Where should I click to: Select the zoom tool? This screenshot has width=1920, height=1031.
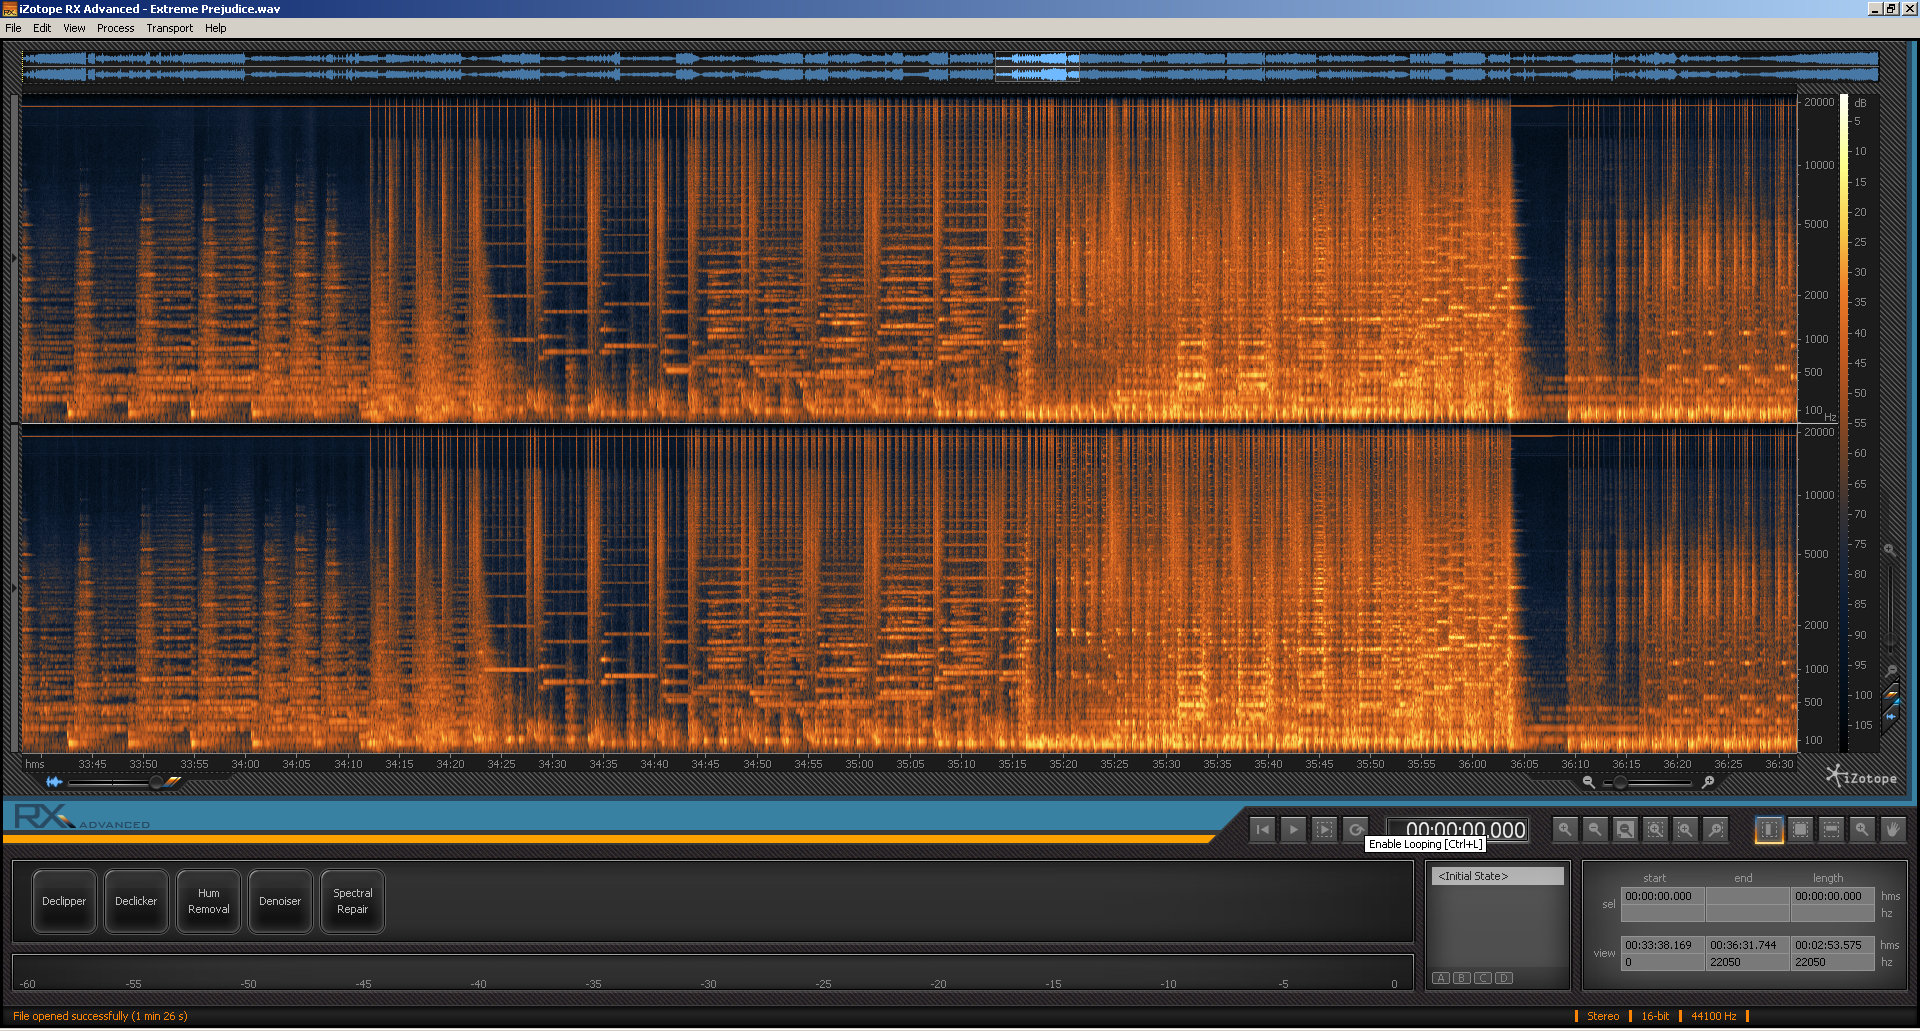pyautogui.click(x=1862, y=829)
